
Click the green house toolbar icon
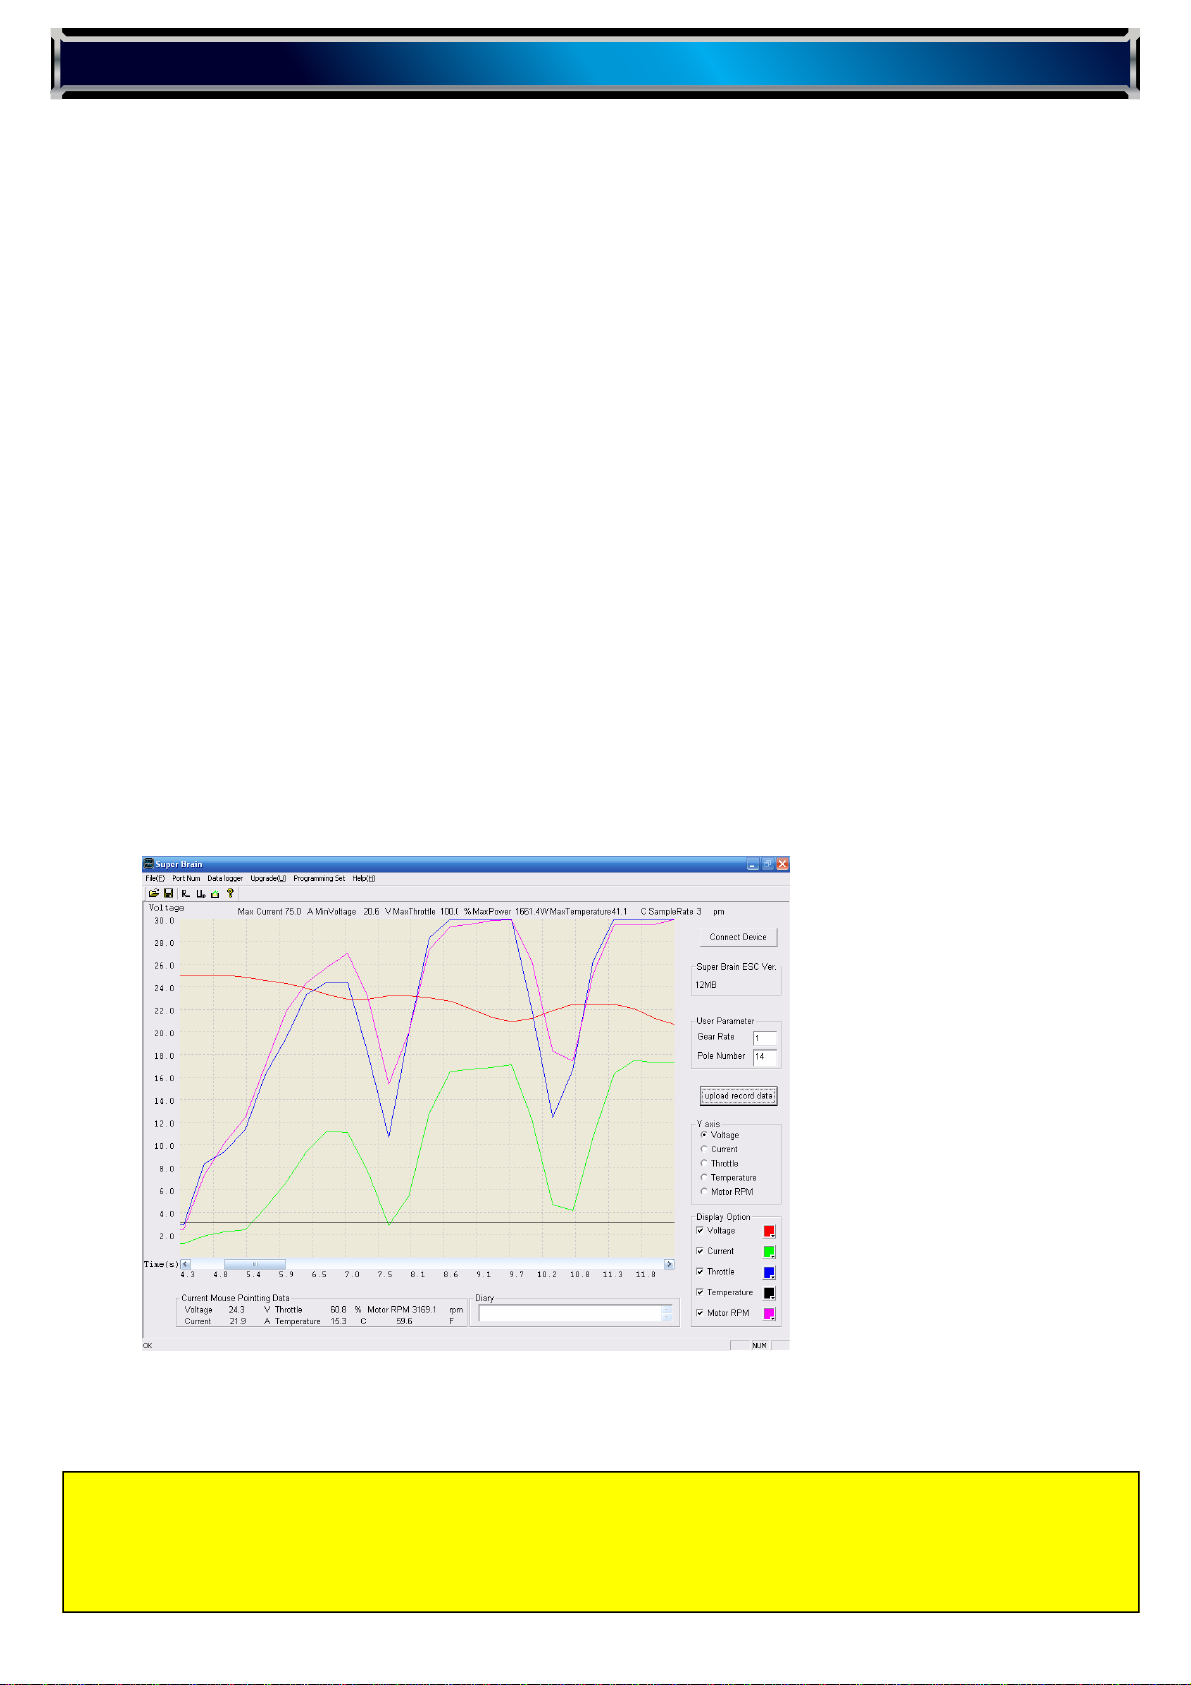coord(215,893)
